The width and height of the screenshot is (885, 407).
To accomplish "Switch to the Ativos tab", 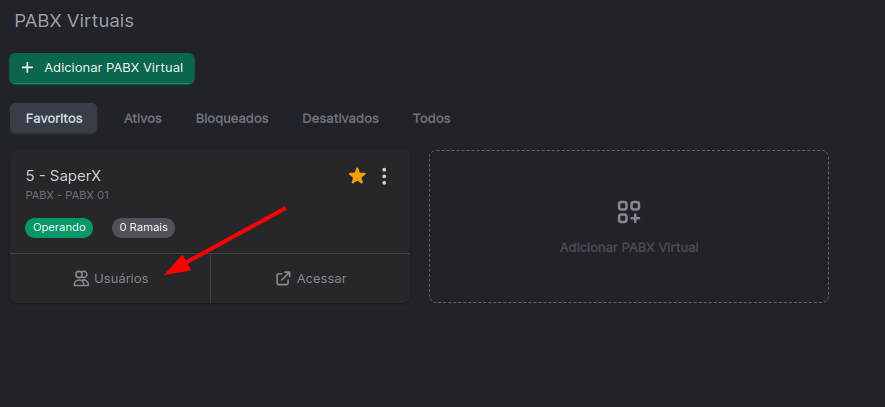I will [x=143, y=119].
